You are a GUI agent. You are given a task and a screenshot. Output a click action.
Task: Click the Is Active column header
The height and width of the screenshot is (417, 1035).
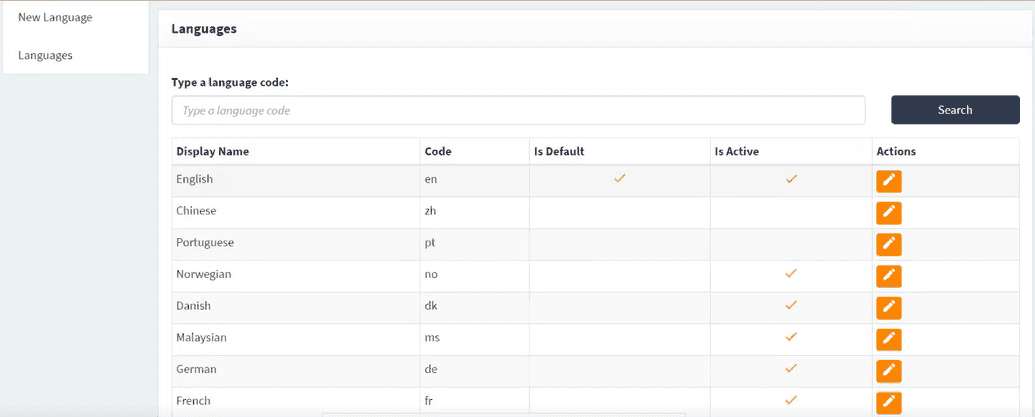[x=736, y=151]
